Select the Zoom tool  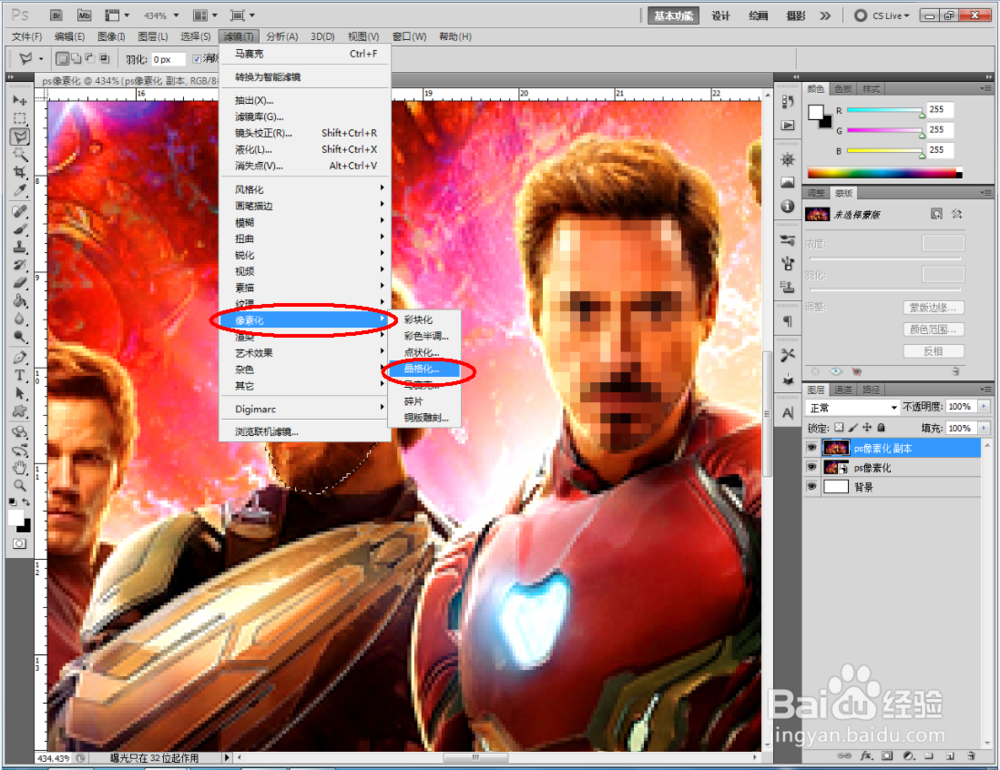point(20,485)
